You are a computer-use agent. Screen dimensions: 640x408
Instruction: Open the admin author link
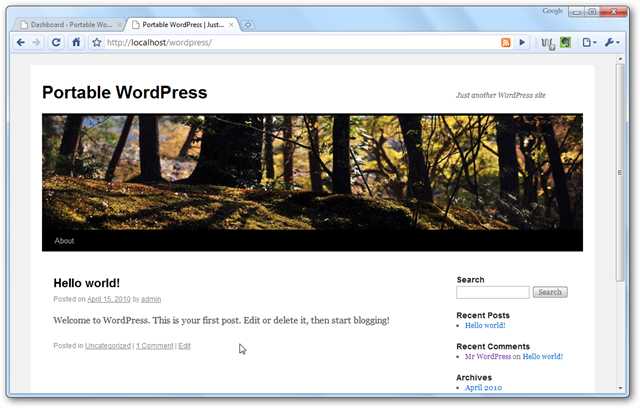click(151, 299)
